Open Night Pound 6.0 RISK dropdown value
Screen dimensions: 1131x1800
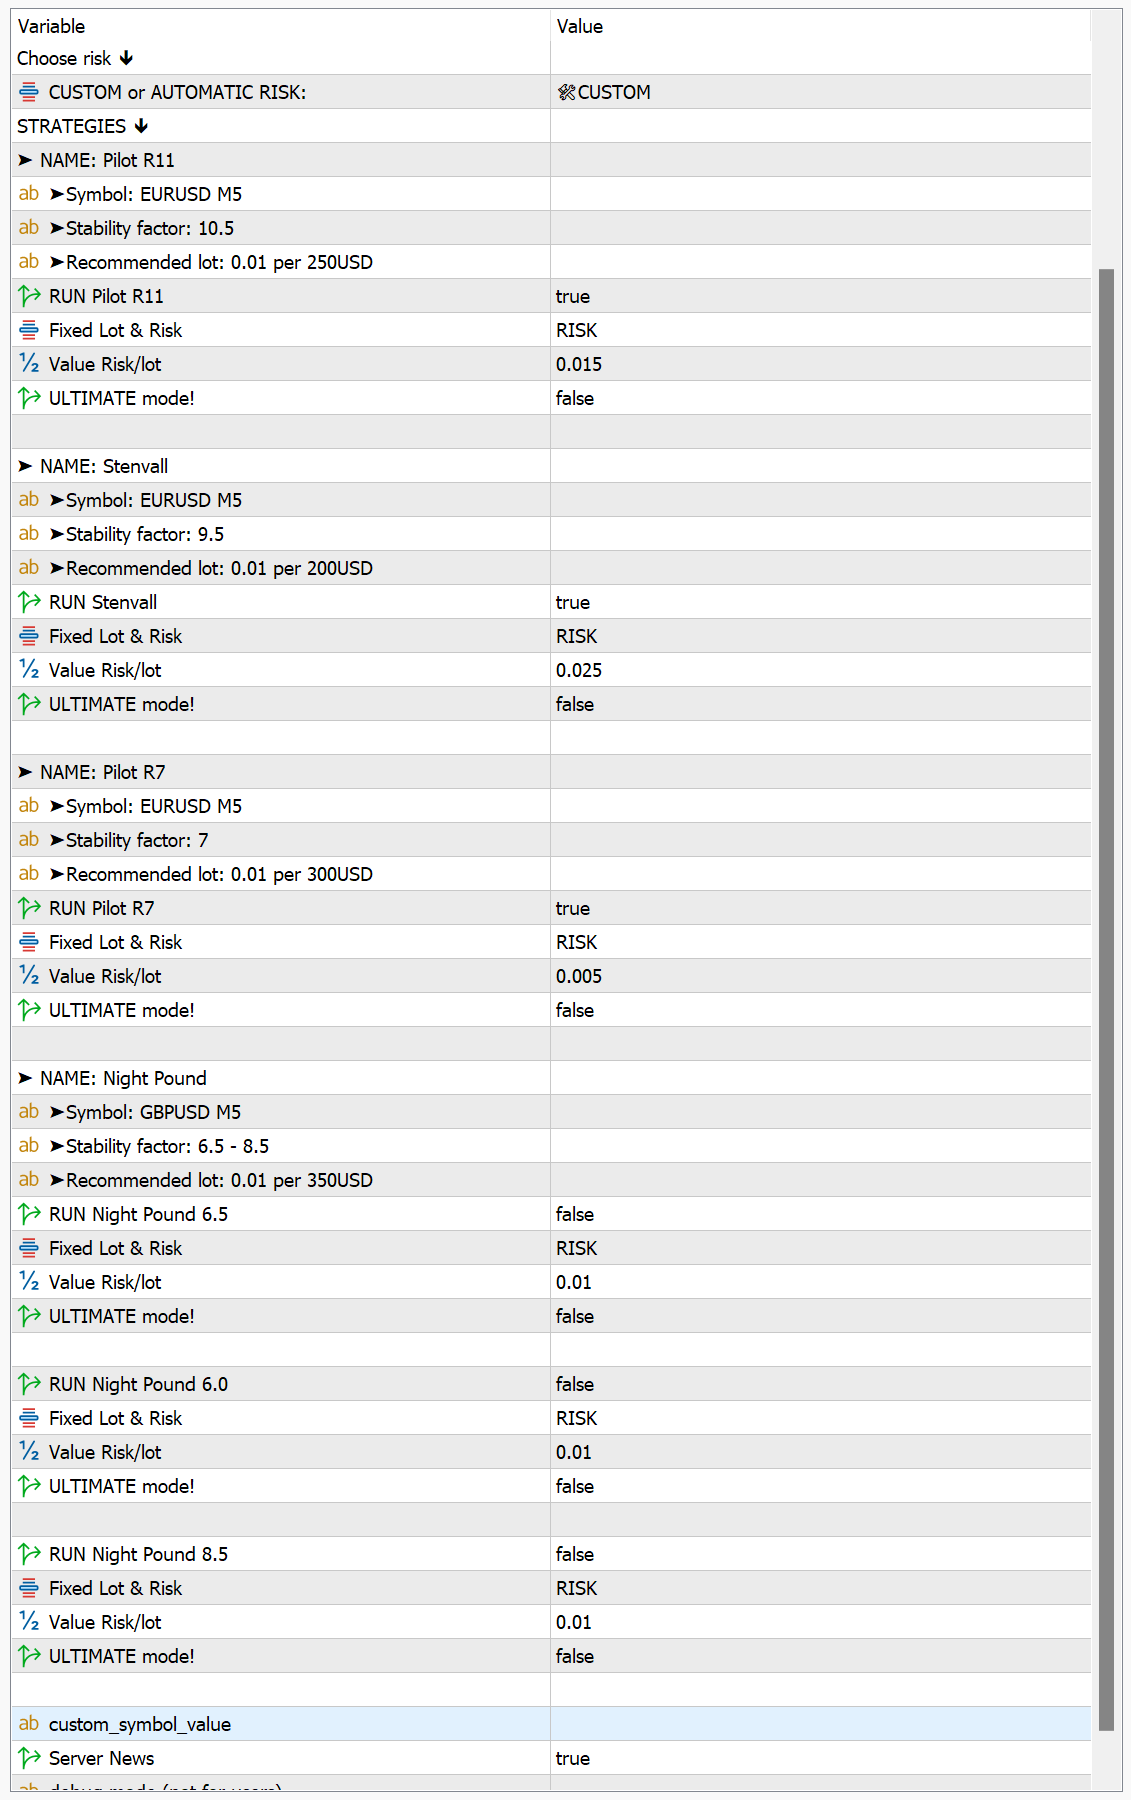(577, 1418)
